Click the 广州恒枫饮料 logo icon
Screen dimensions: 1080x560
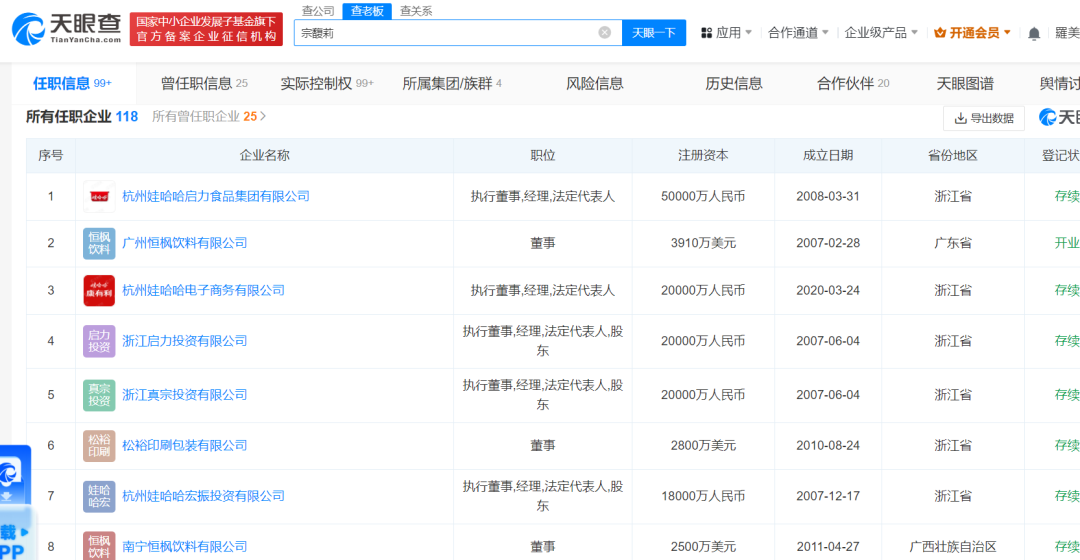pyautogui.click(x=99, y=243)
